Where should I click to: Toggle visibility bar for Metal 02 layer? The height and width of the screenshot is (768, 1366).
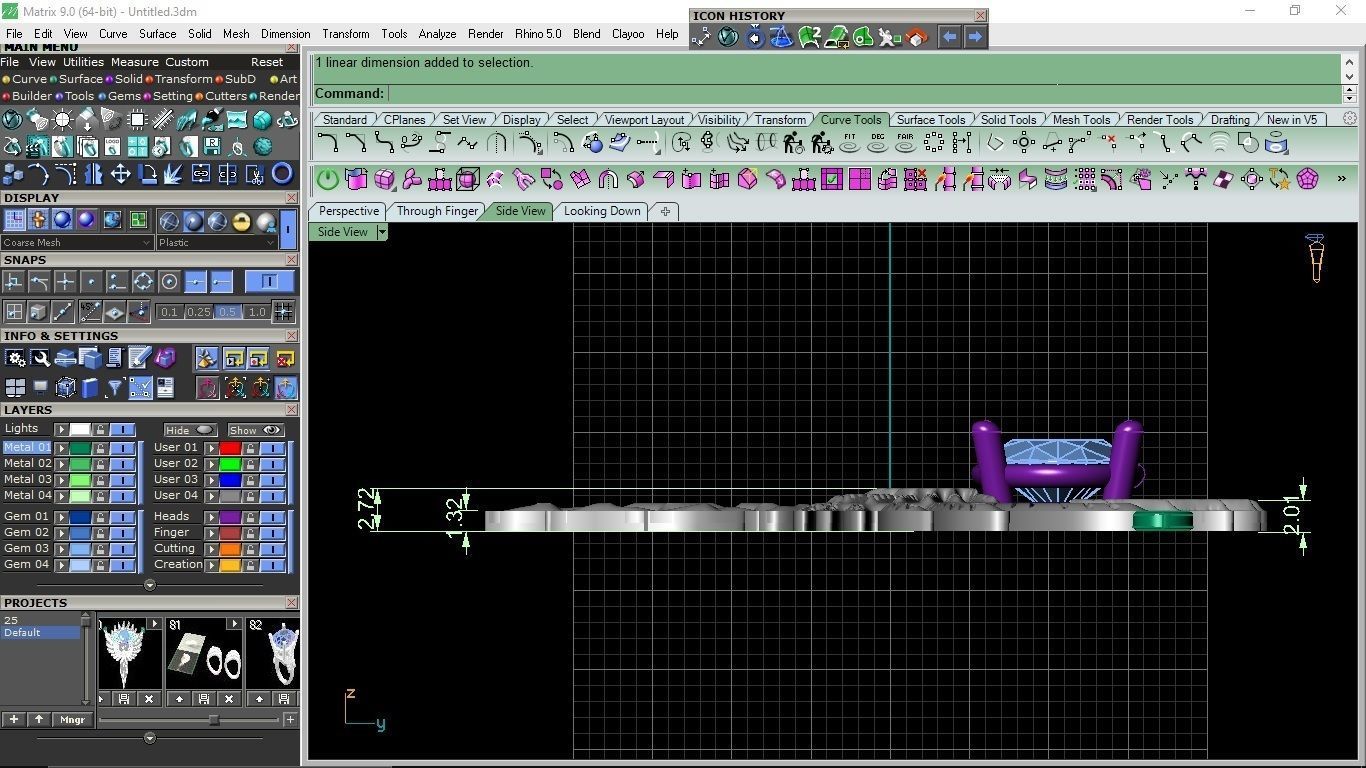tap(122, 464)
